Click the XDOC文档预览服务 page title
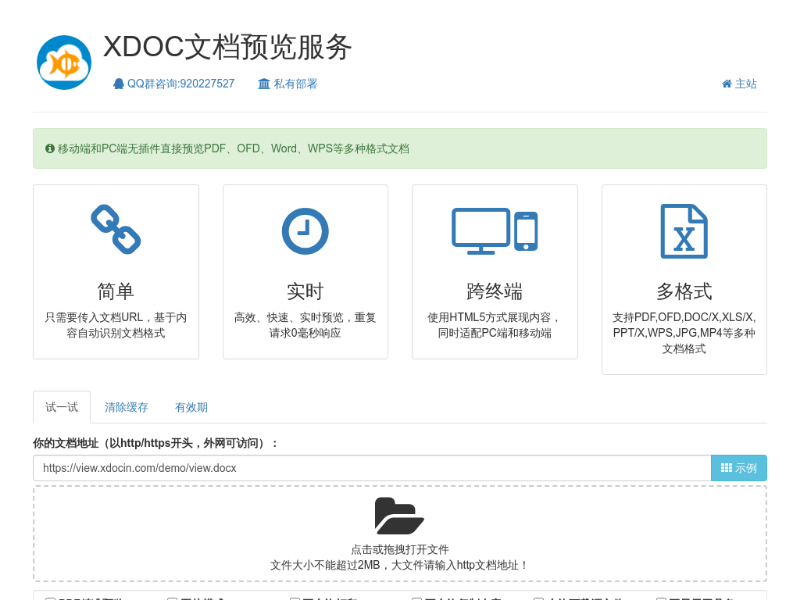Screen dimensions: 800x600 [228, 47]
